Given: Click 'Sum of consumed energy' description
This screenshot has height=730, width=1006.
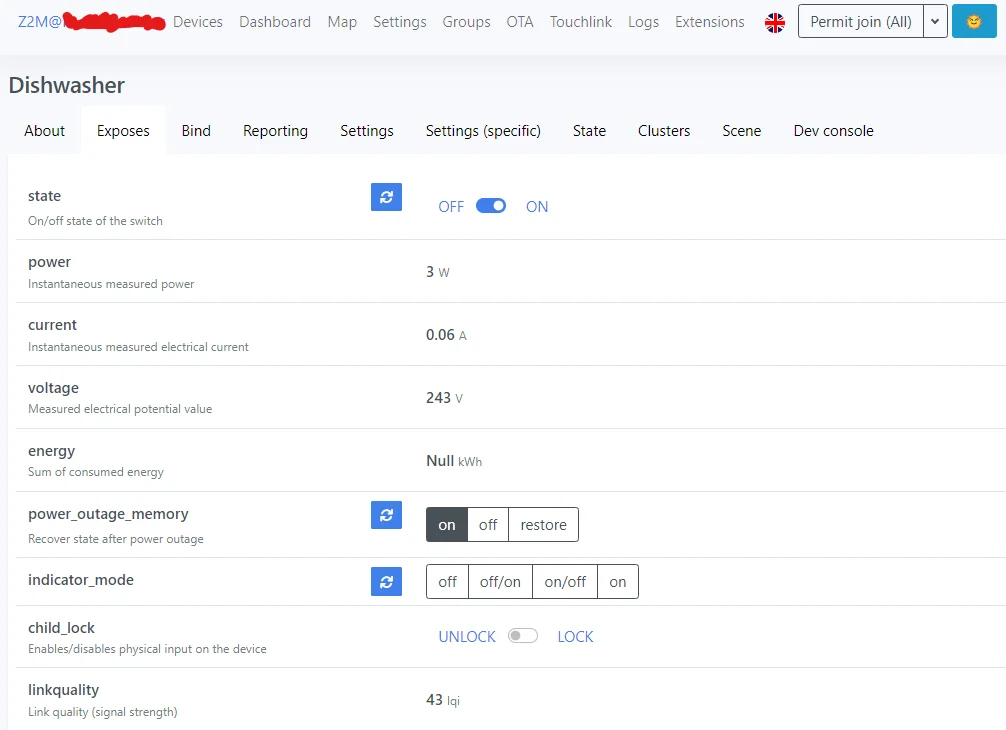Looking at the screenshot, I should pos(96,472).
